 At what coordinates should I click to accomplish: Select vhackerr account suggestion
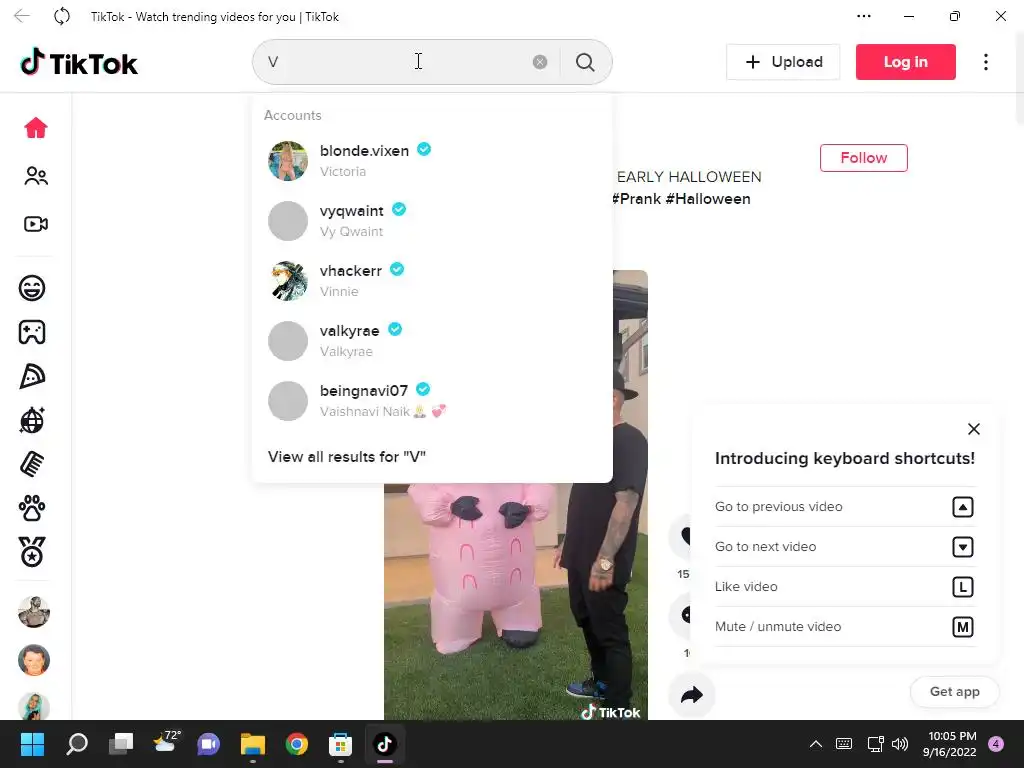[432, 281]
